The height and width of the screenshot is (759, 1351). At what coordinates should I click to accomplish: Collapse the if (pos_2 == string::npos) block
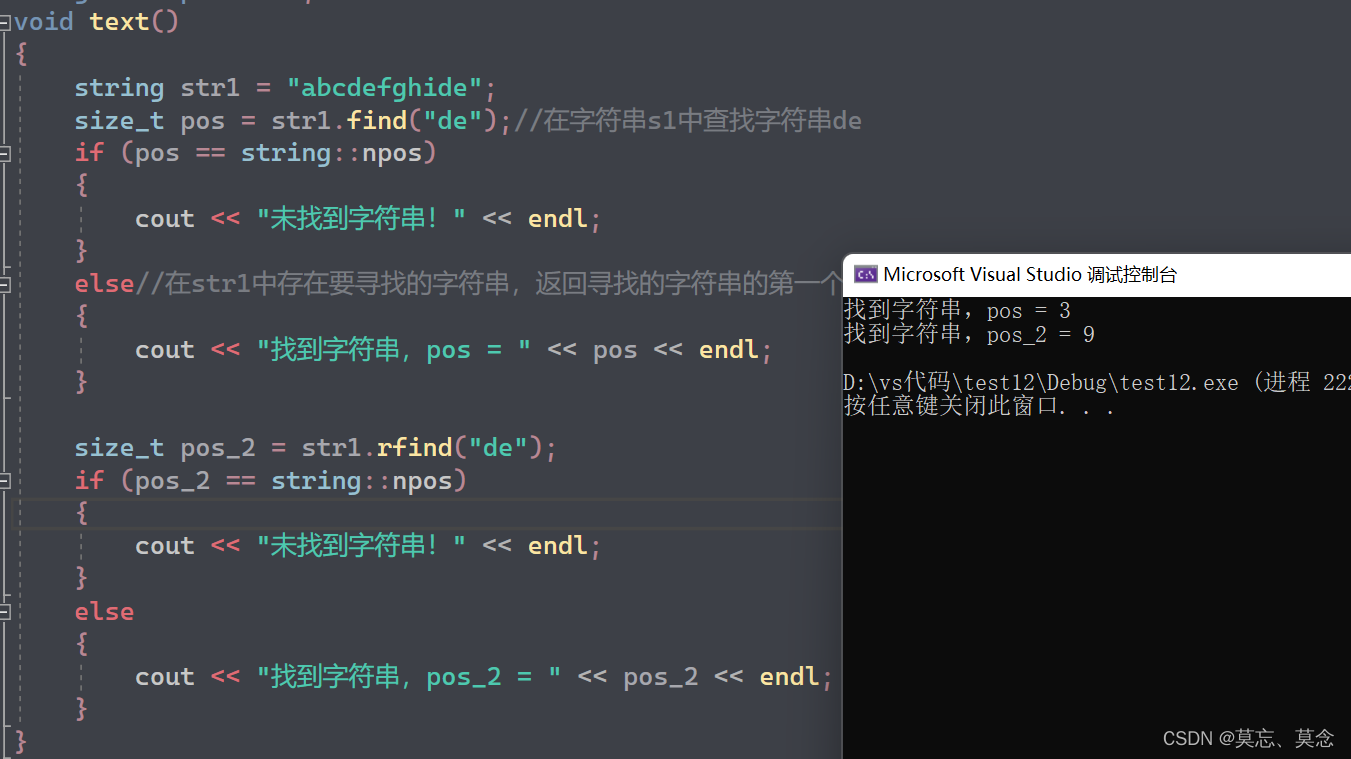(x=8, y=480)
